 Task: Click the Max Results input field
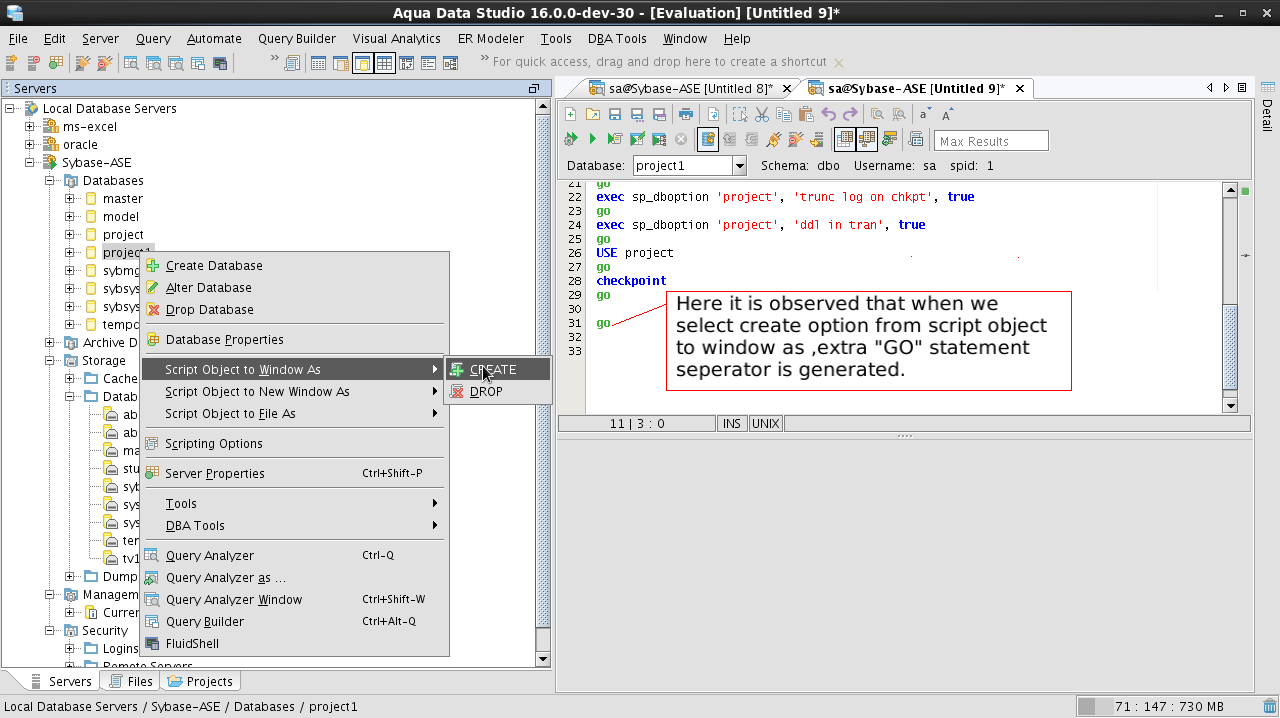(x=990, y=141)
